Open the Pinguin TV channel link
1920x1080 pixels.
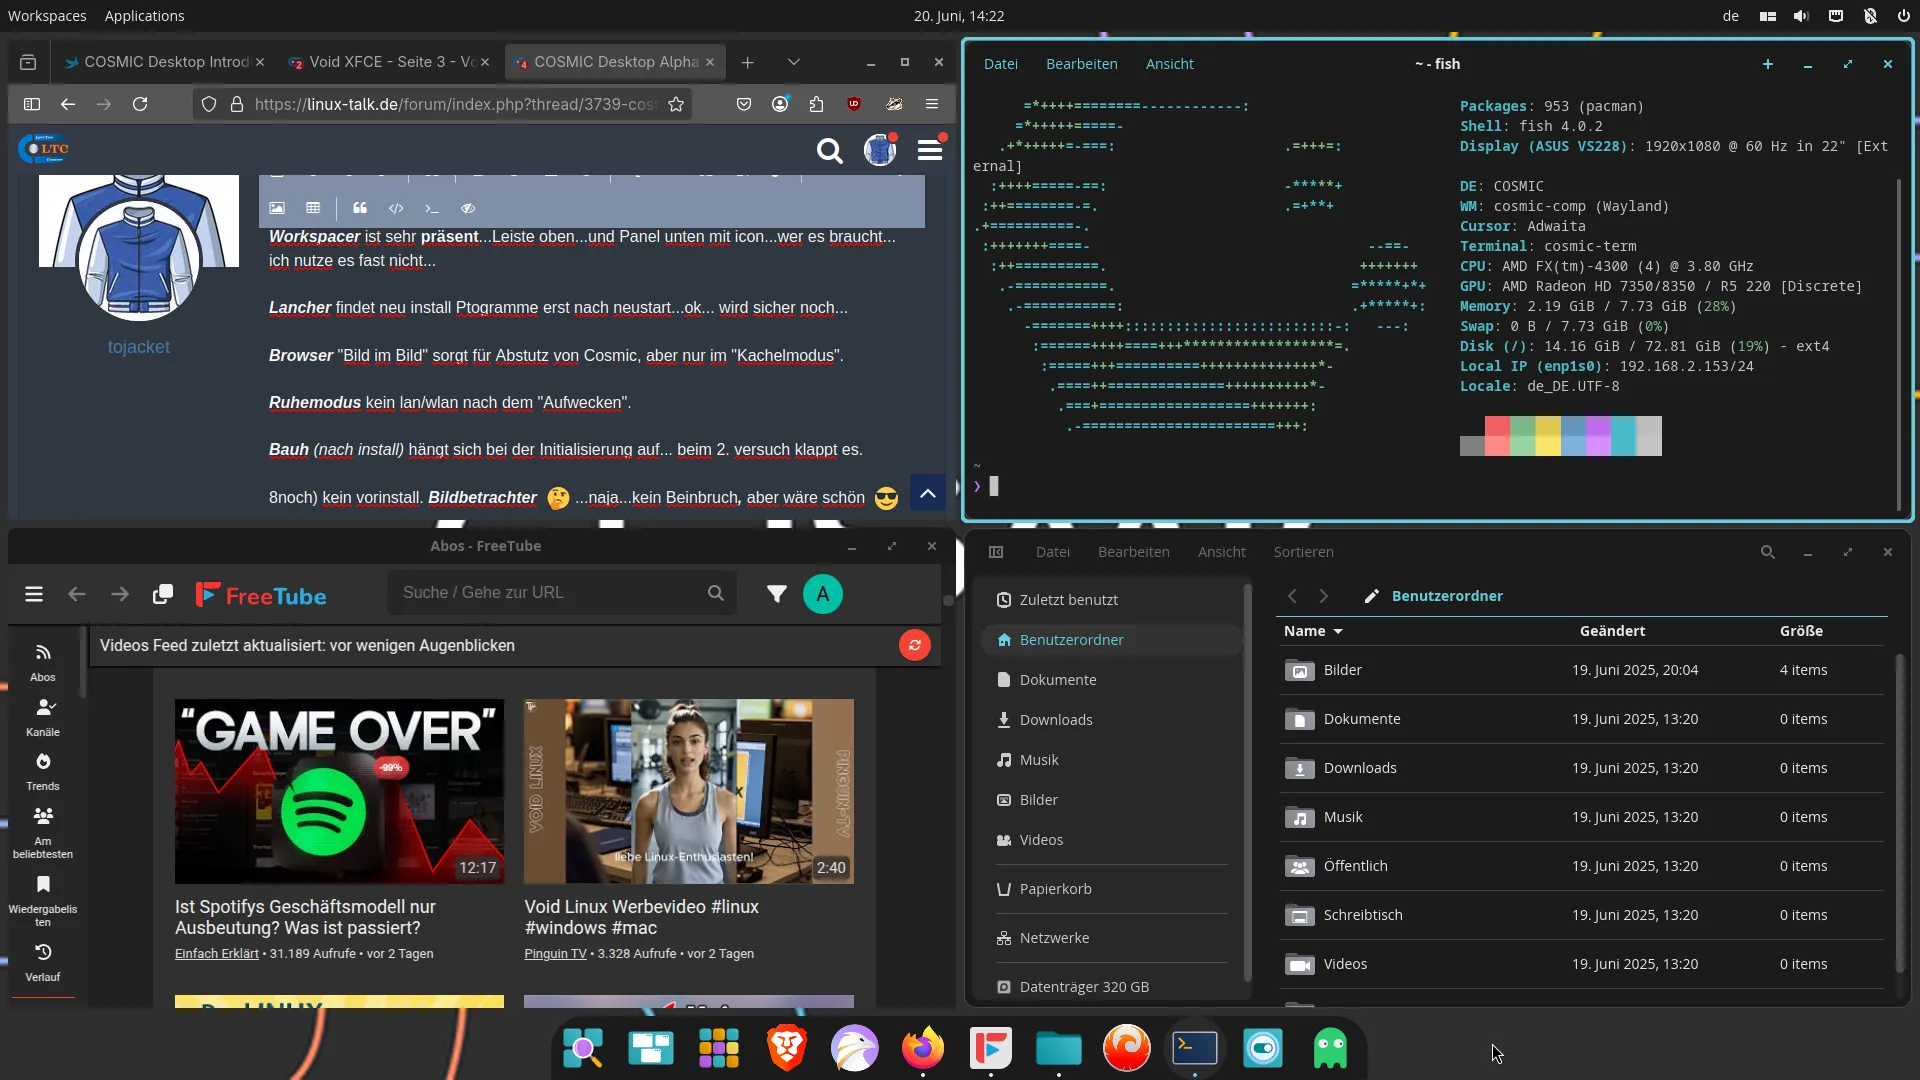pos(555,954)
